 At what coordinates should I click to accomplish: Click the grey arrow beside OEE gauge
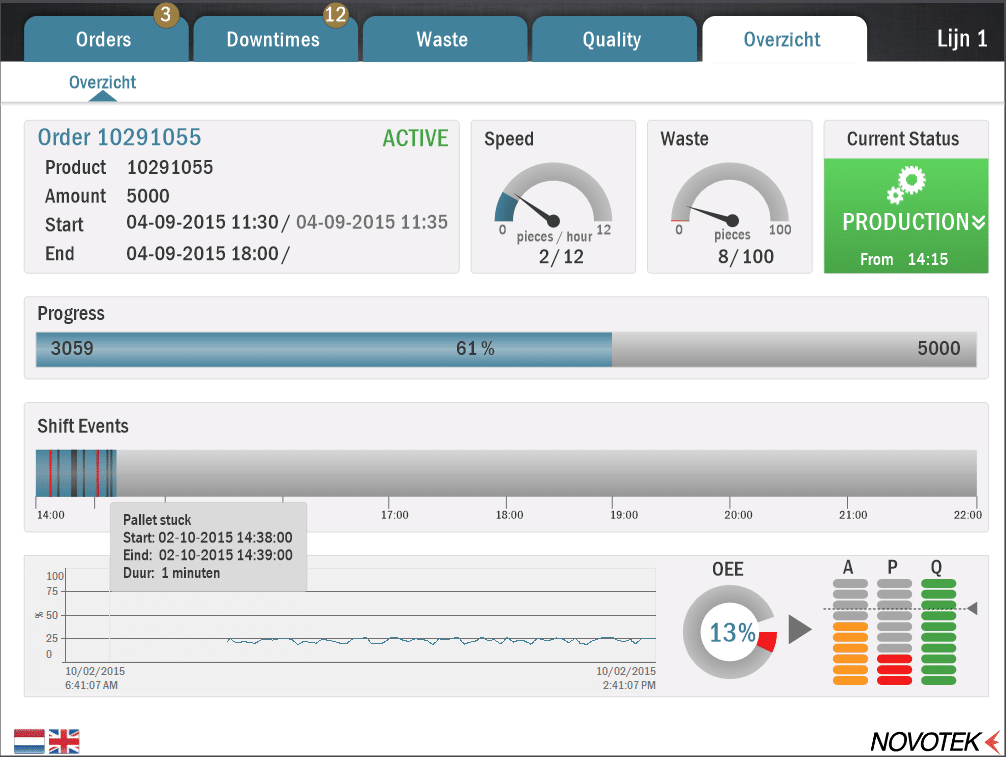pyautogui.click(x=800, y=630)
